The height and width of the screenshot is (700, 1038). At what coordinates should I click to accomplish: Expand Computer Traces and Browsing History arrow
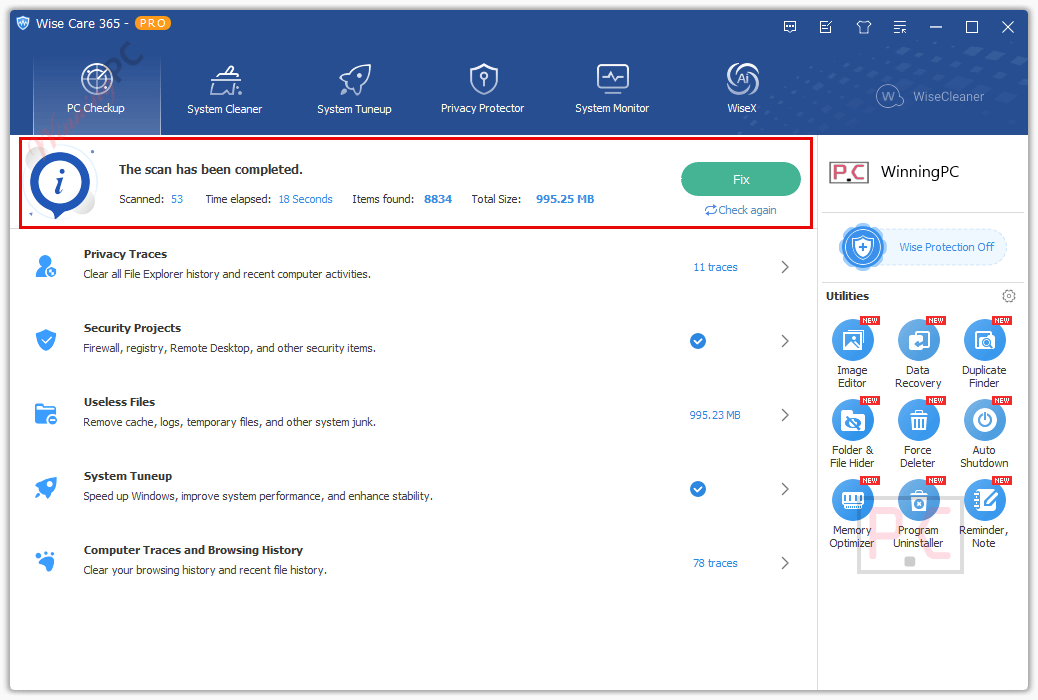785,563
